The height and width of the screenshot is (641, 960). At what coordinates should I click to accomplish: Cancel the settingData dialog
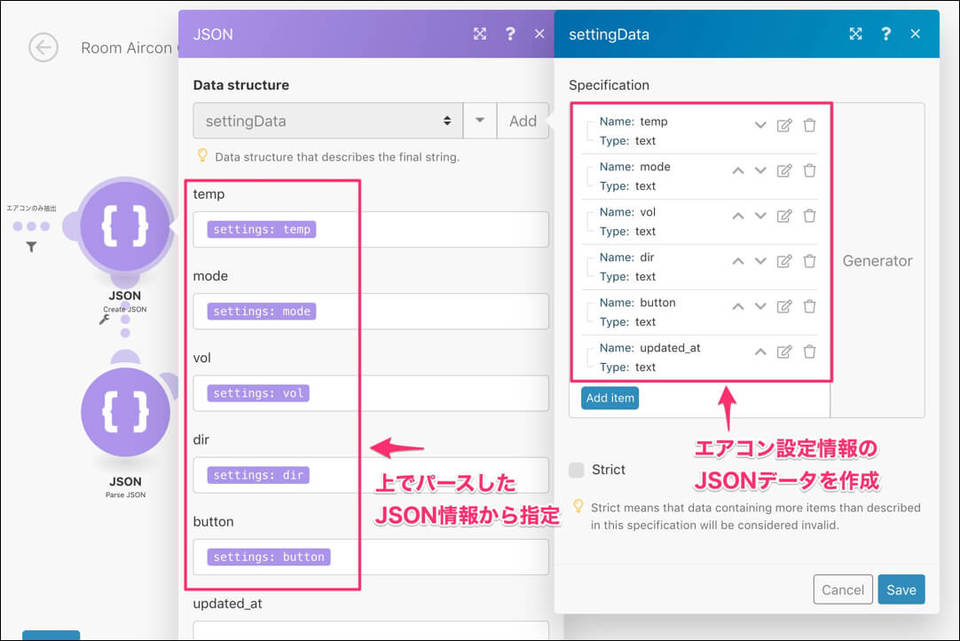click(843, 590)
